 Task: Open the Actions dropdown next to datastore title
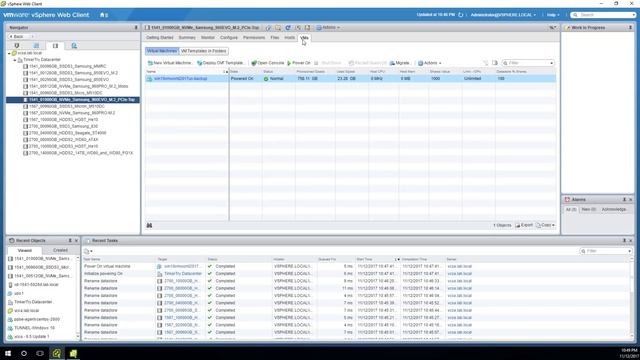pos(329,27)
